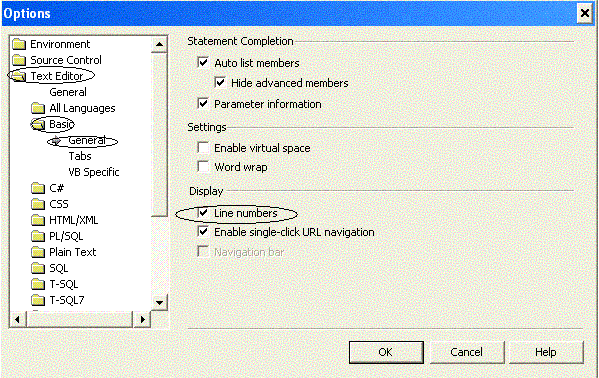Click the tree's scroll down arrow
The width and height of the screenshot is (599, 378).
[x=159, y=303]
